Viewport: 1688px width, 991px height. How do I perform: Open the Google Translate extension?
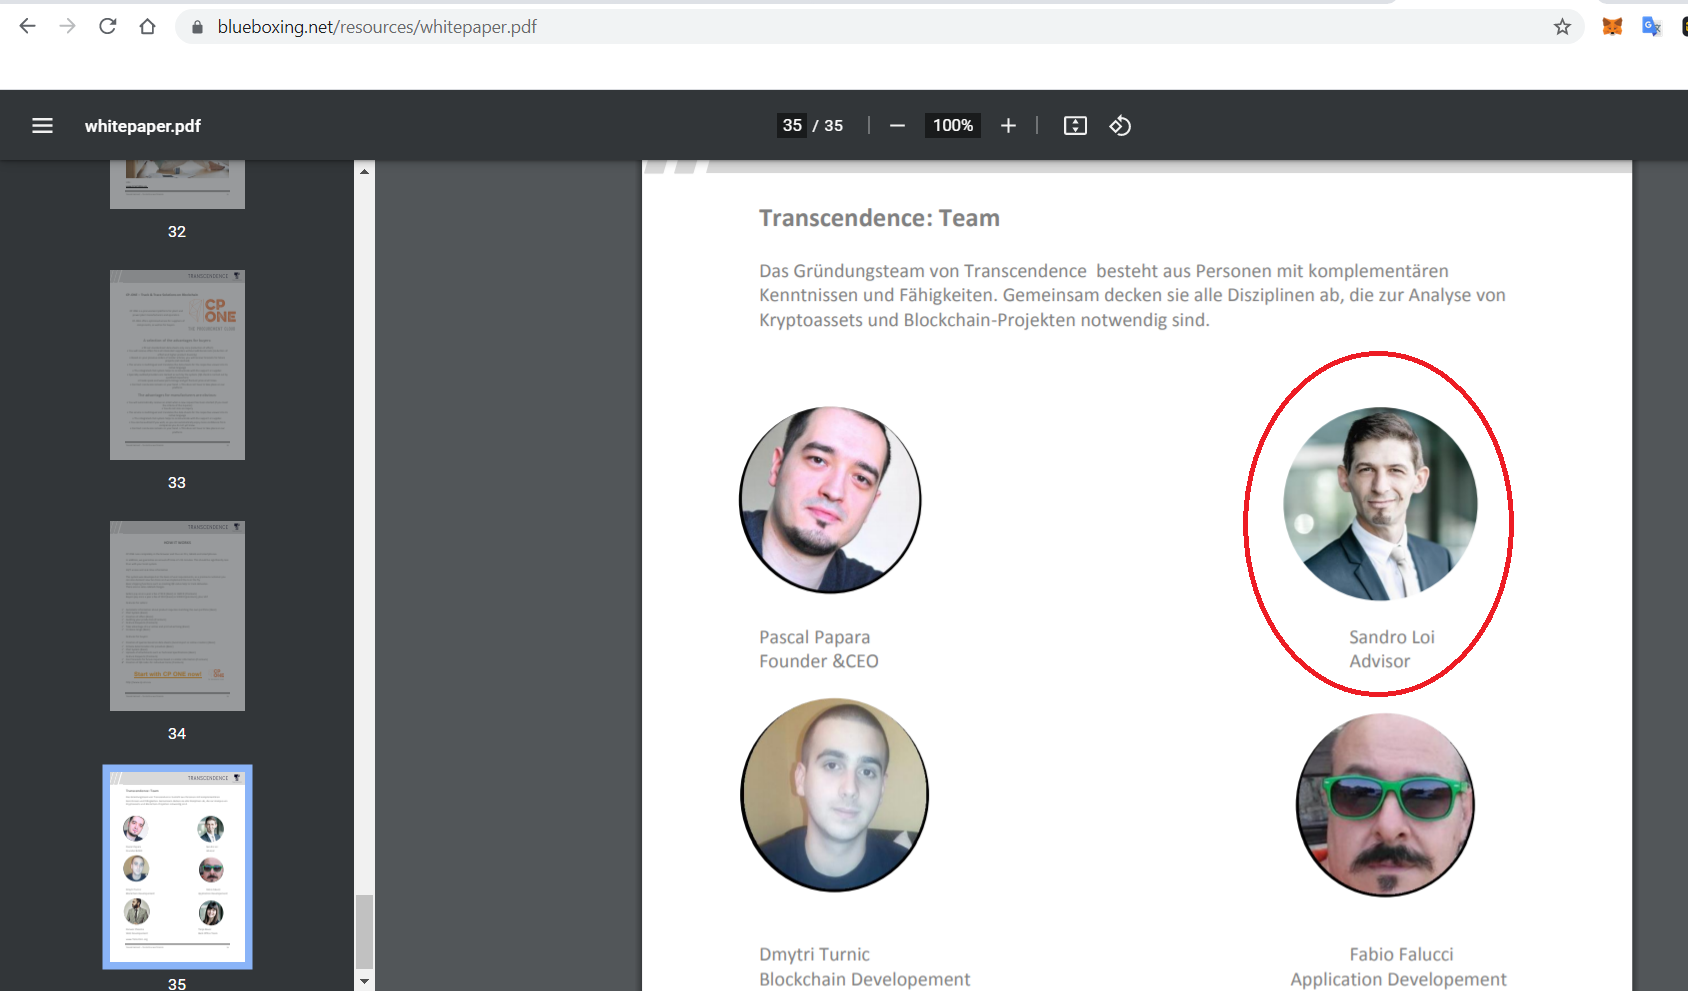[1652, 27]
